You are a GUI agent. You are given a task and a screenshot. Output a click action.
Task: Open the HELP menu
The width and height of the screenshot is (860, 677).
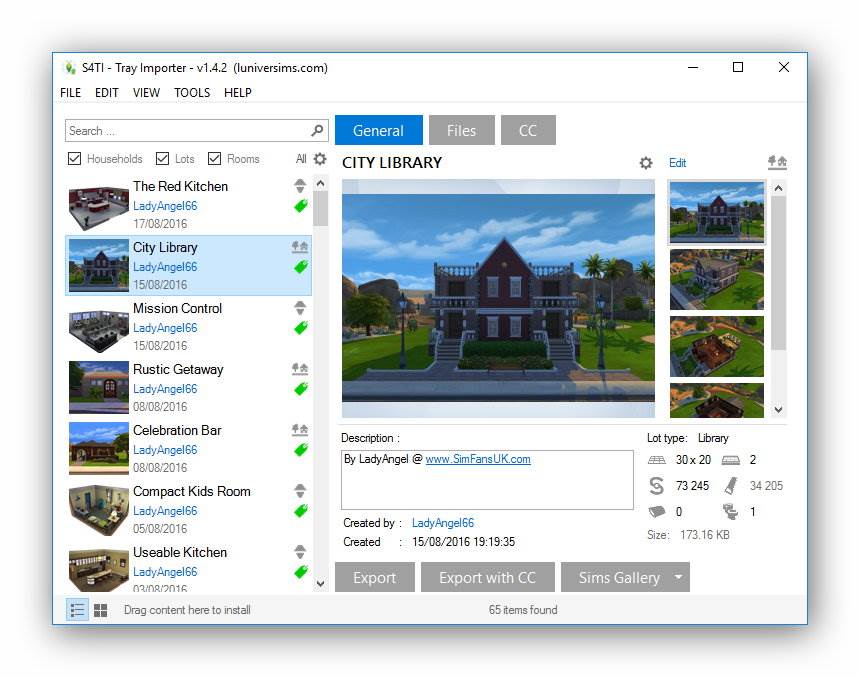tap(237, 93)
